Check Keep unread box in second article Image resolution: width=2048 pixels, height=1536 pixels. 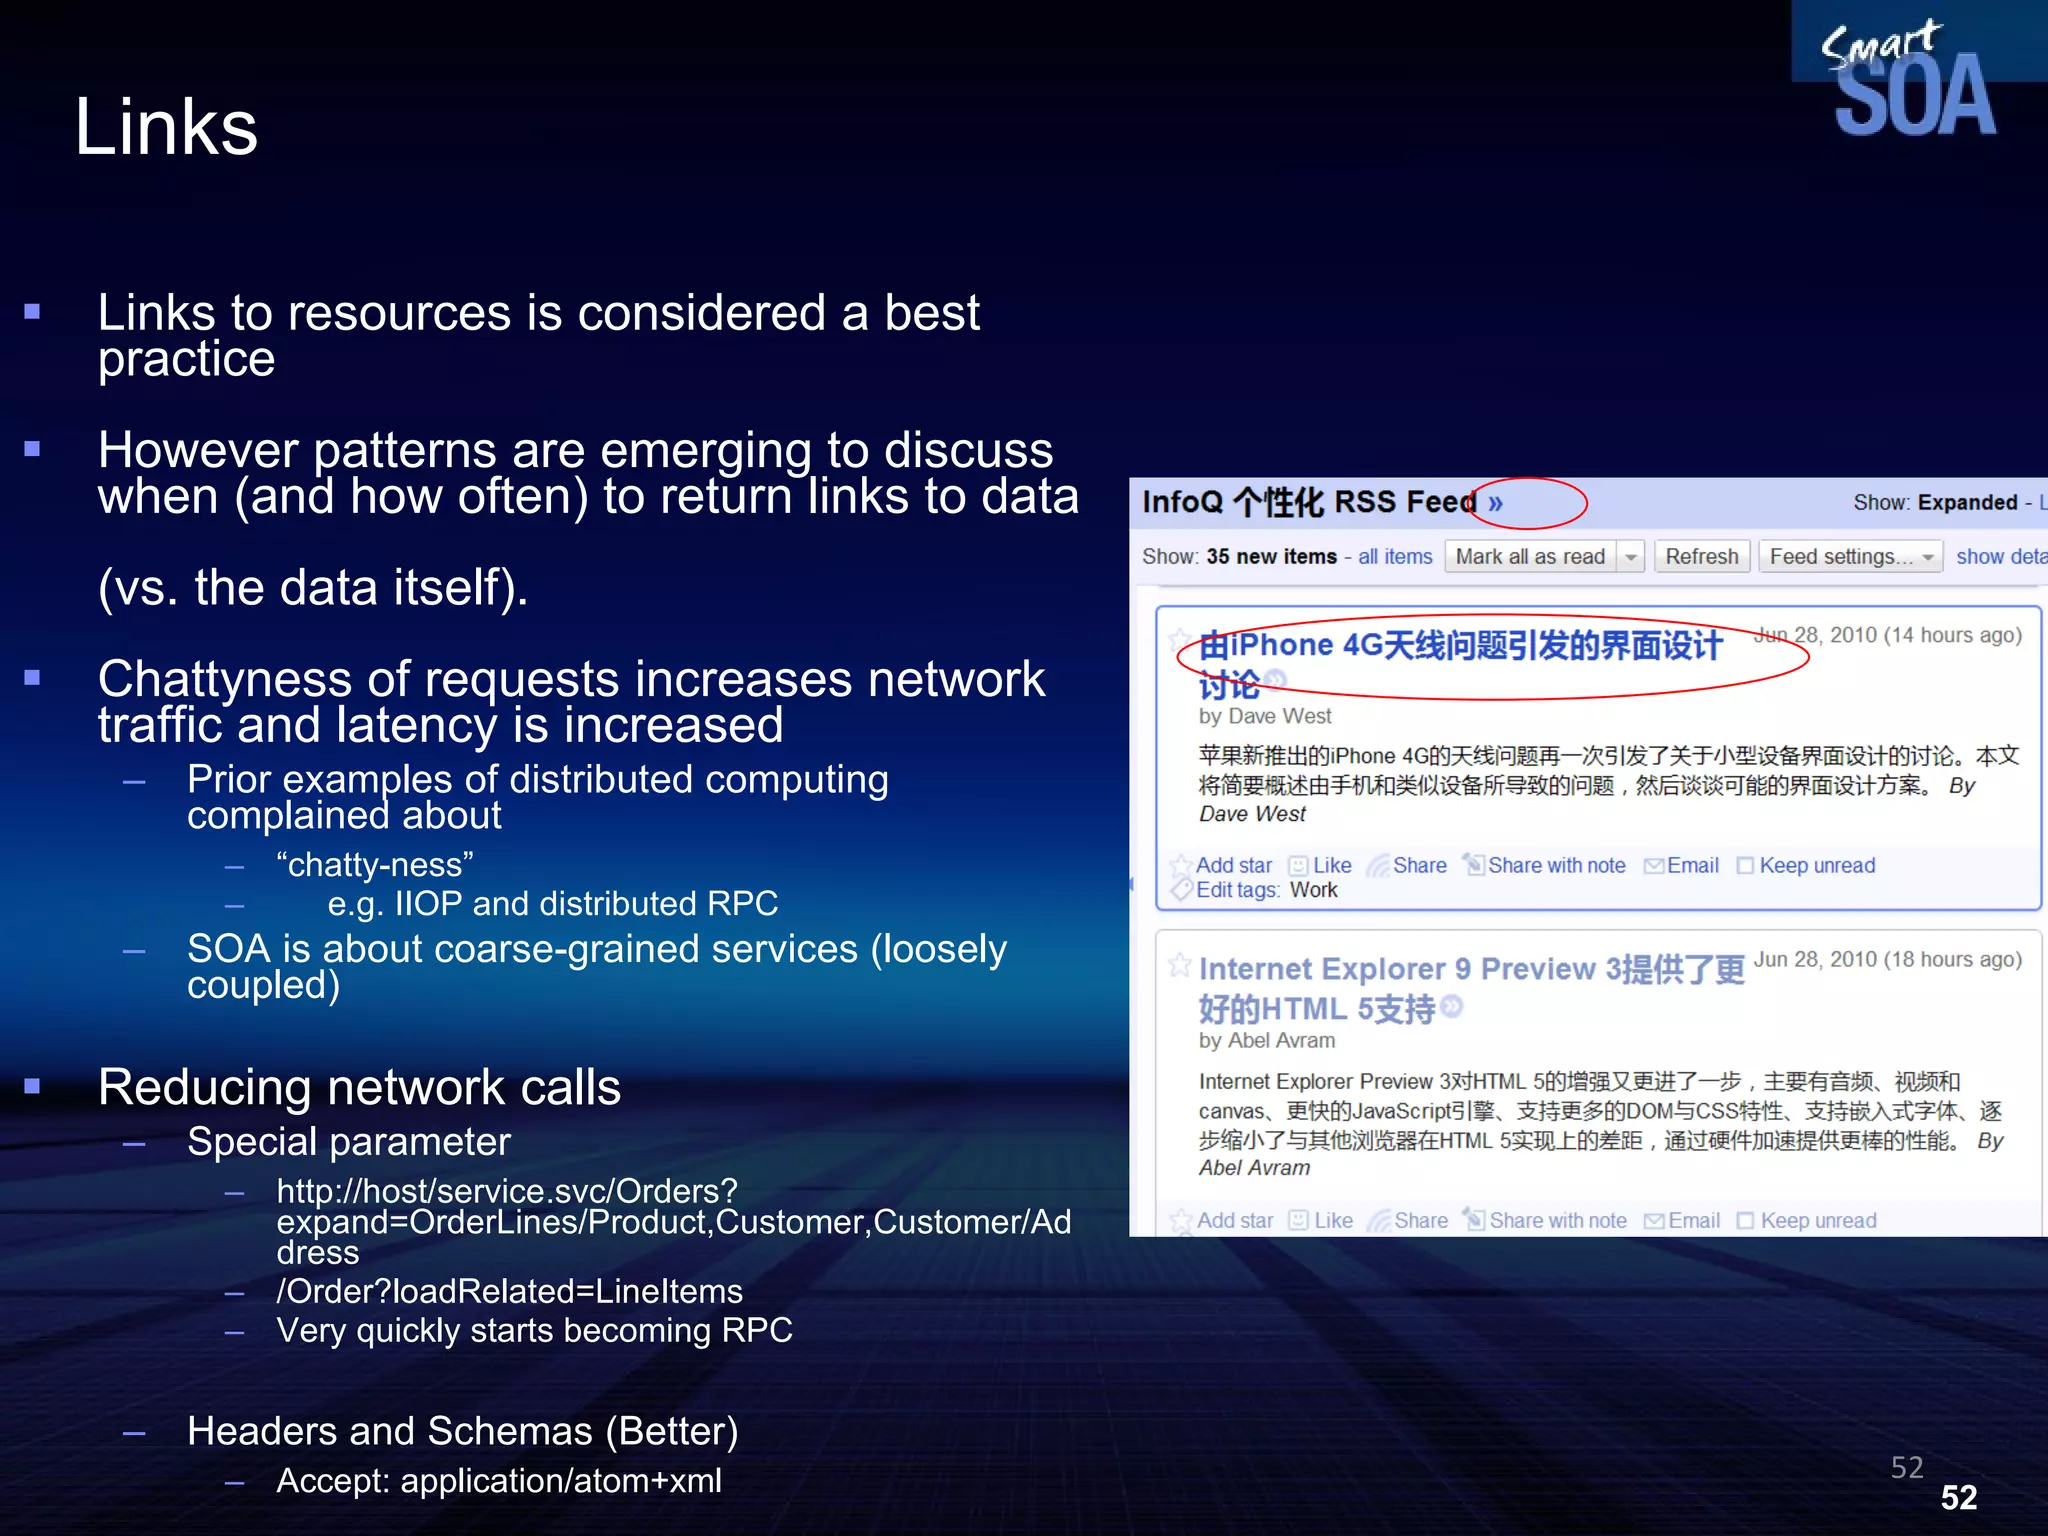pos(1746,1220)
